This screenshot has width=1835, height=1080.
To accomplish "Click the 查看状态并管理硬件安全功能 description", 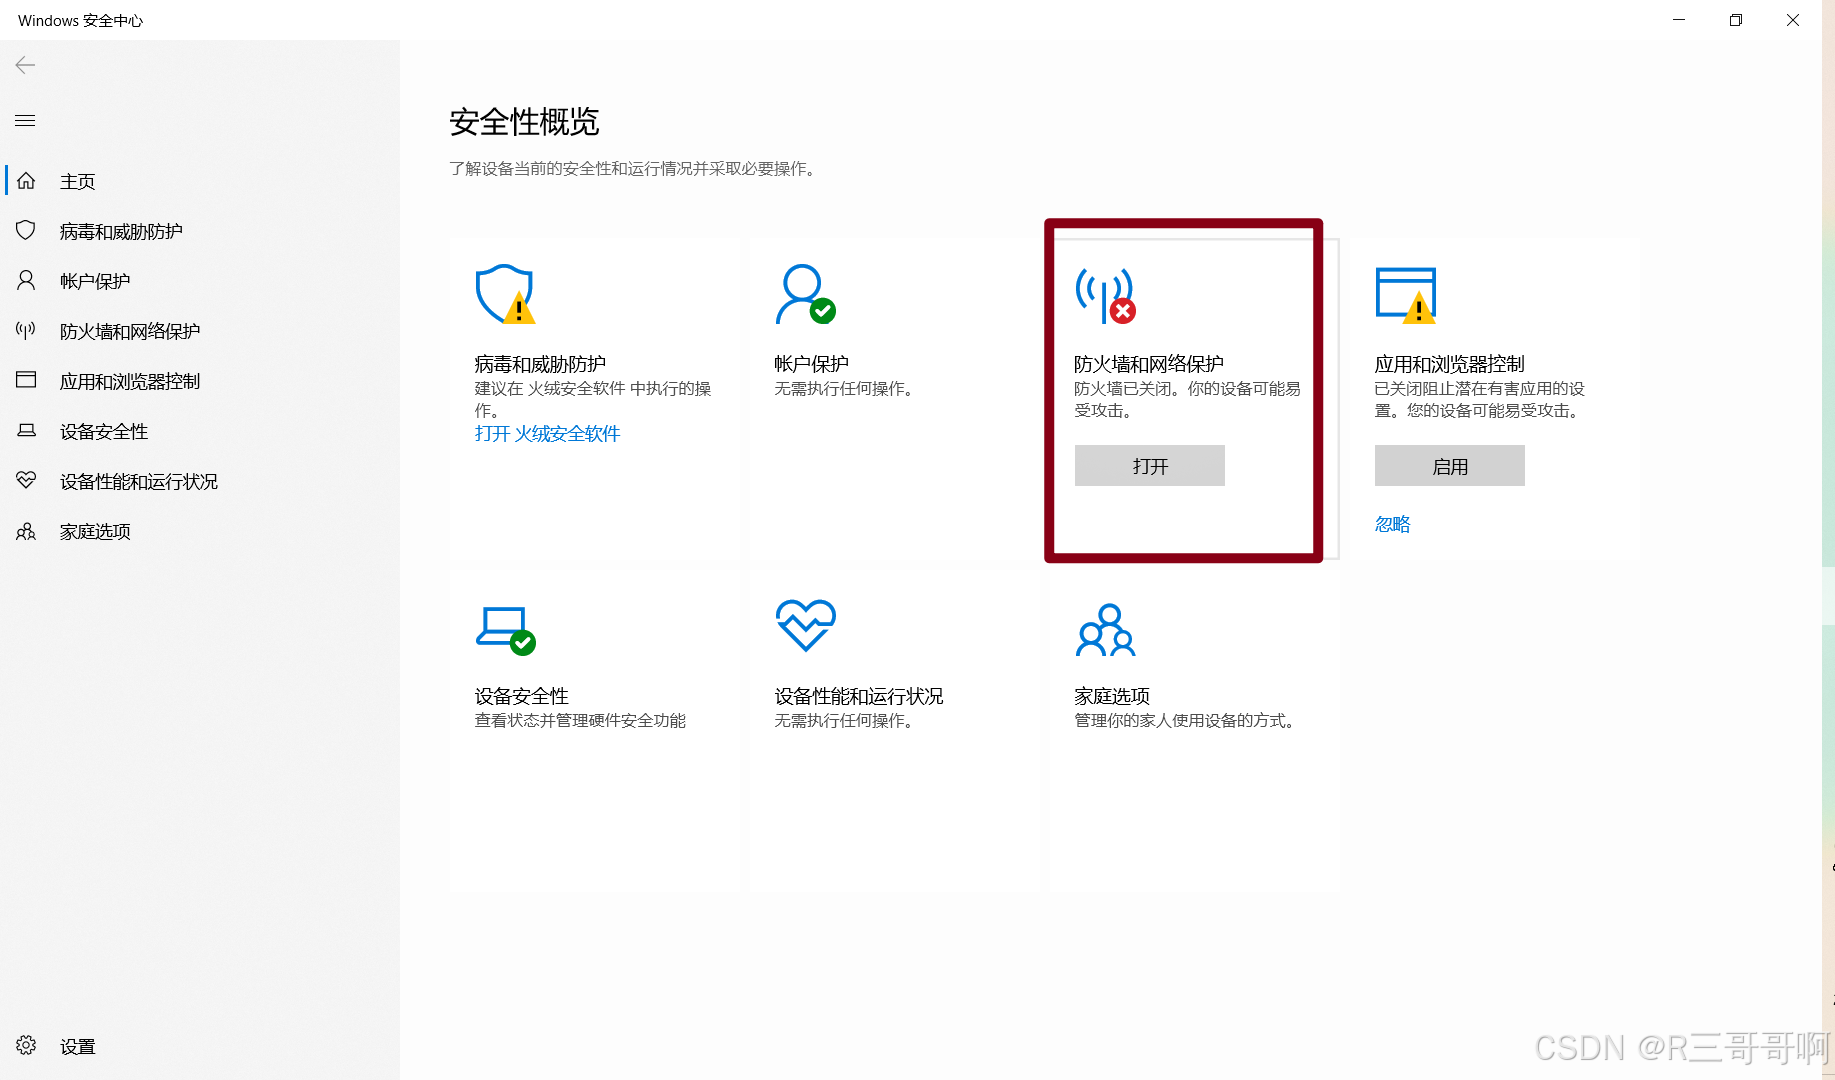I will [x=580, y=720].
